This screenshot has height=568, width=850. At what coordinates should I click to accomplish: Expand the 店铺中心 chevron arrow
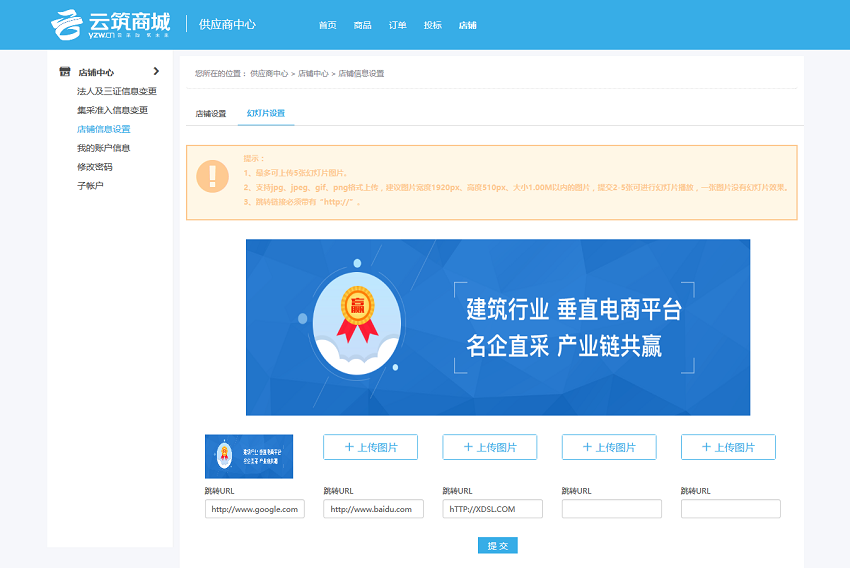(x=156, y=71)
